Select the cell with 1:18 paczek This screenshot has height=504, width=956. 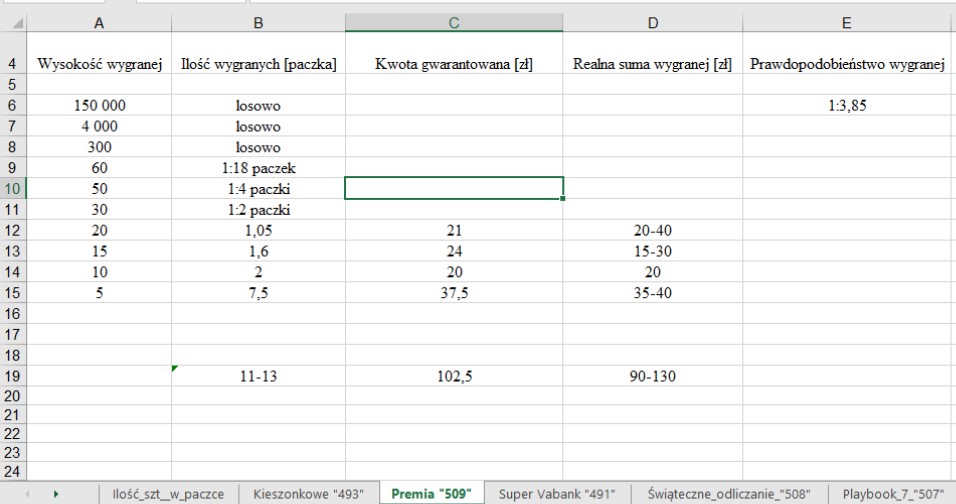(258, 168)
